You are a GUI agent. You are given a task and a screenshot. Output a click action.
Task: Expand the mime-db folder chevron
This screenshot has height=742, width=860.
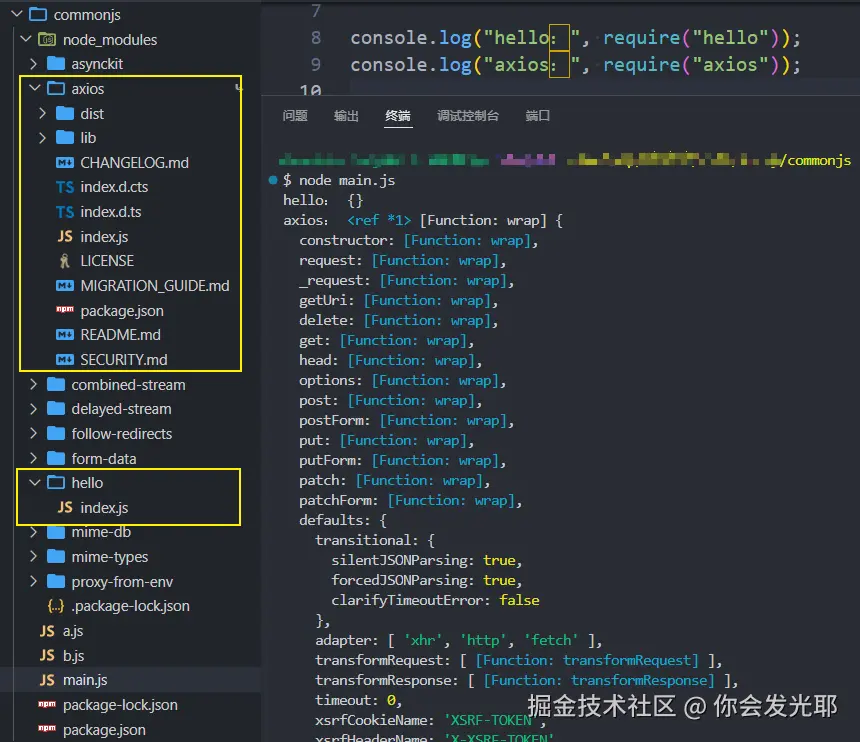33,531
